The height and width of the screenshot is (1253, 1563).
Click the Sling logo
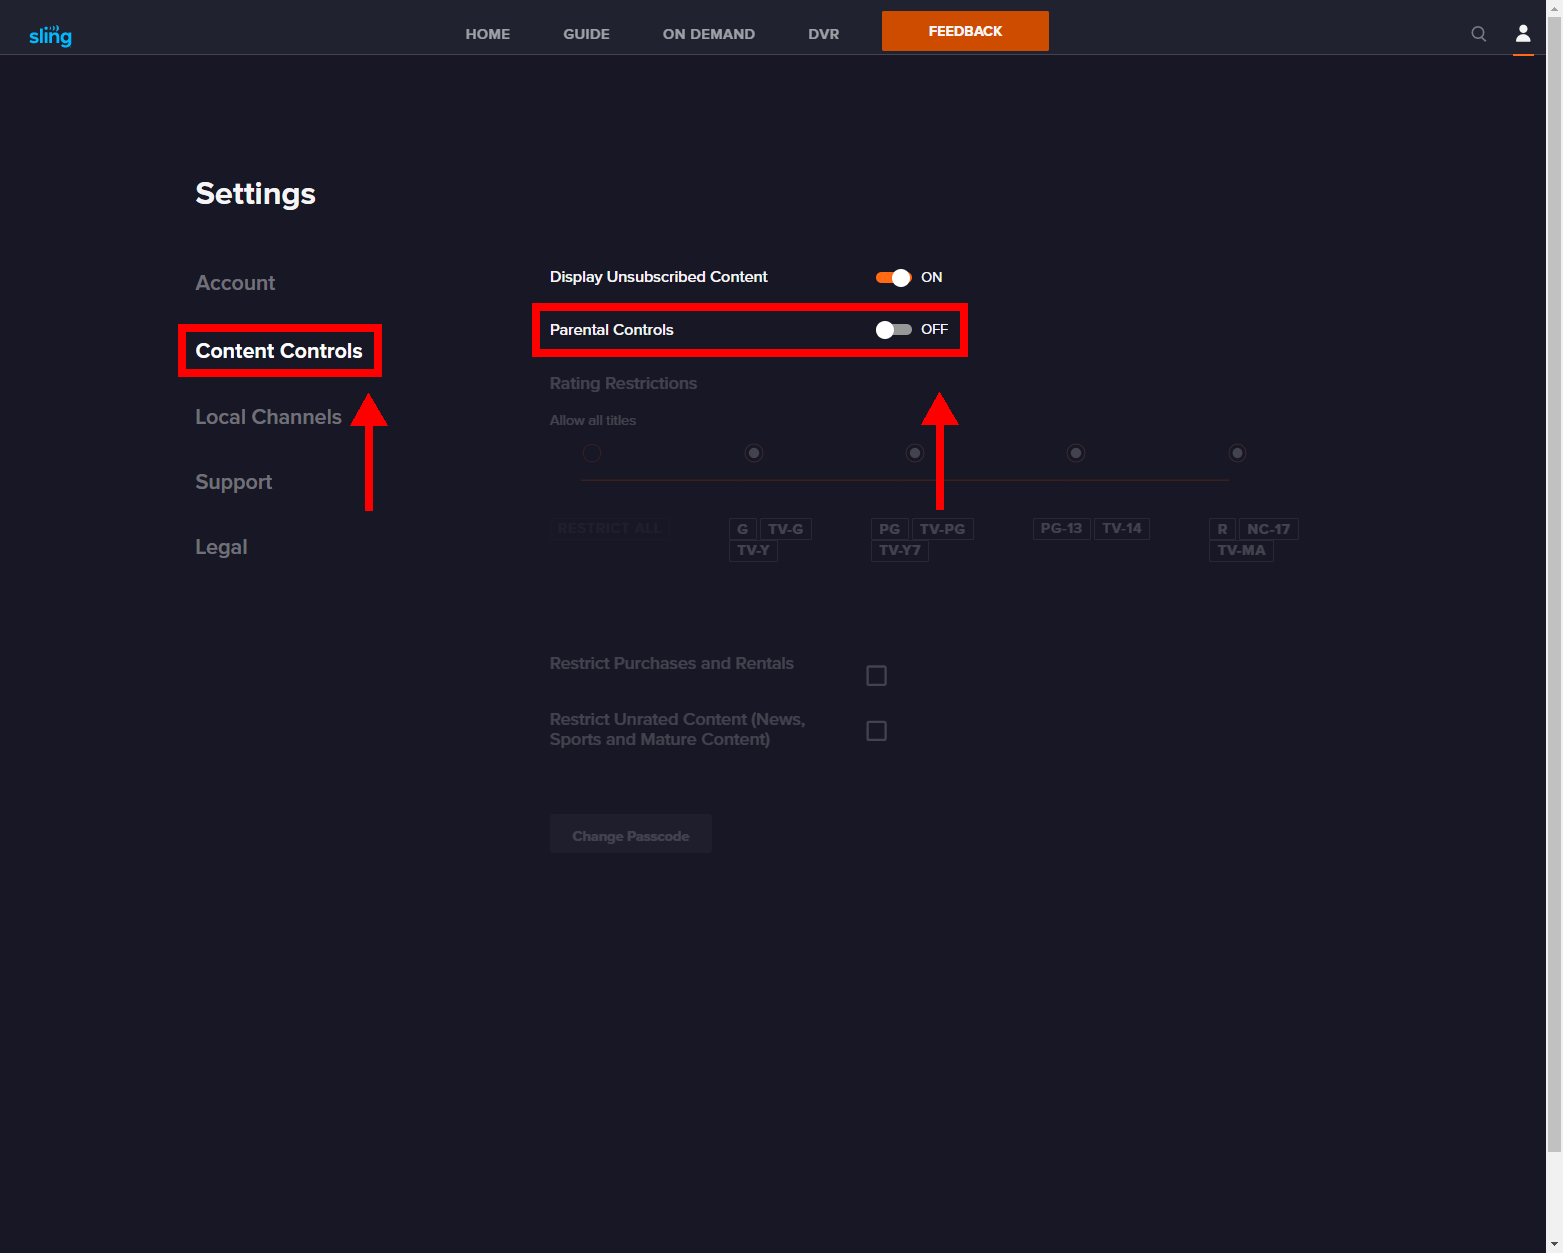pos(50,33)
